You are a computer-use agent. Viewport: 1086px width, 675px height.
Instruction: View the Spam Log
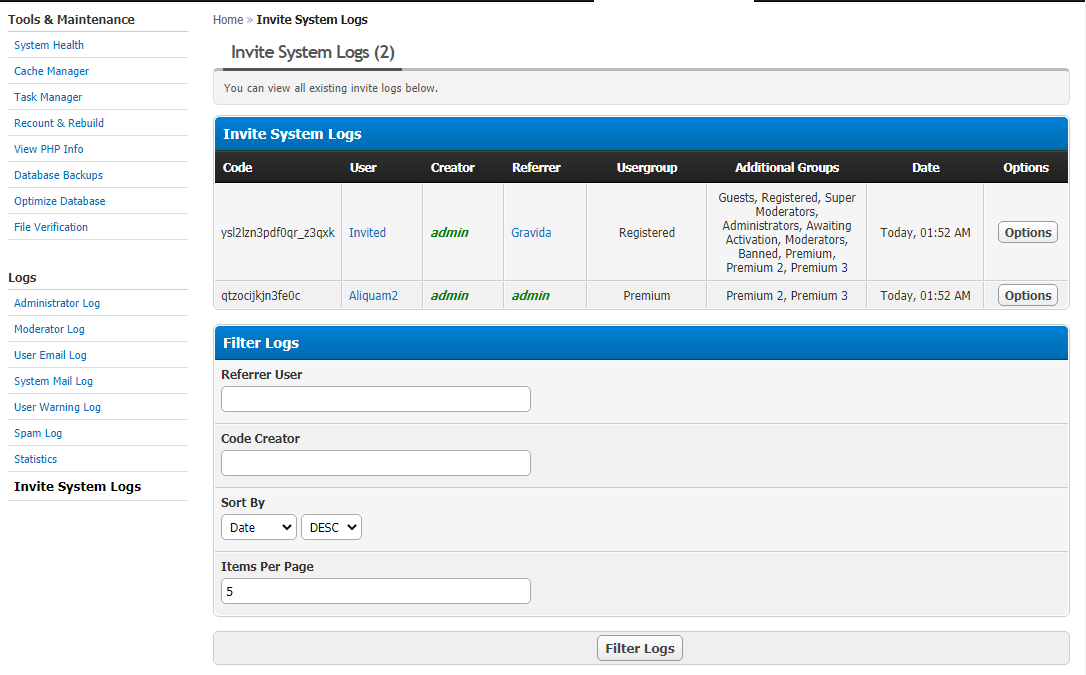click(x=38, y=433)
